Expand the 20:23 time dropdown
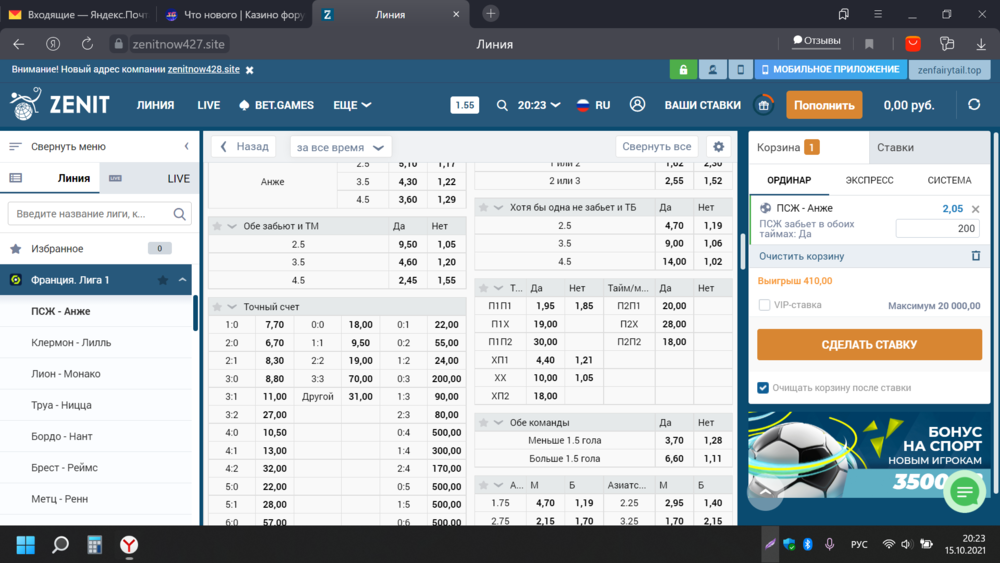Image resolution: width=1000 pixels, height=563 pixels. 539,105
